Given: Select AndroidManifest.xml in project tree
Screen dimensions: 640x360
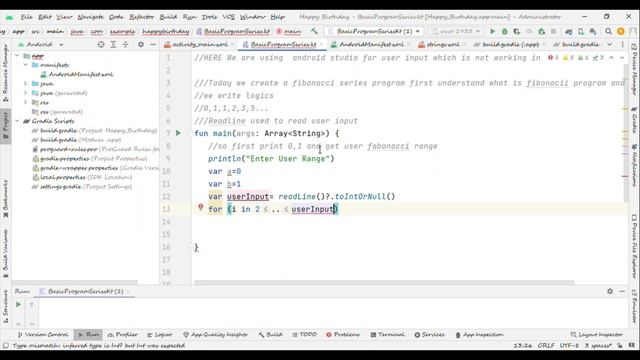Looking at the screenshot, I should [77, 74].
